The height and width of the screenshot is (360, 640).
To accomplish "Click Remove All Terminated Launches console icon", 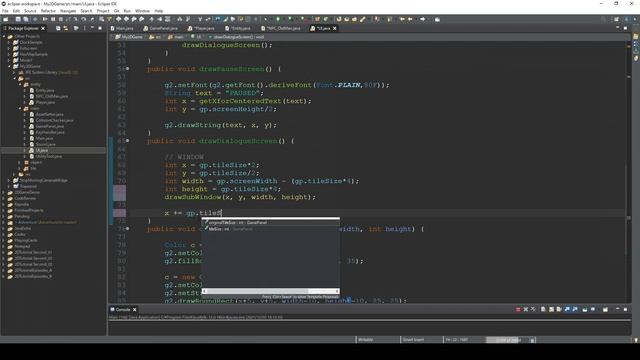I will tap(533, 310).
